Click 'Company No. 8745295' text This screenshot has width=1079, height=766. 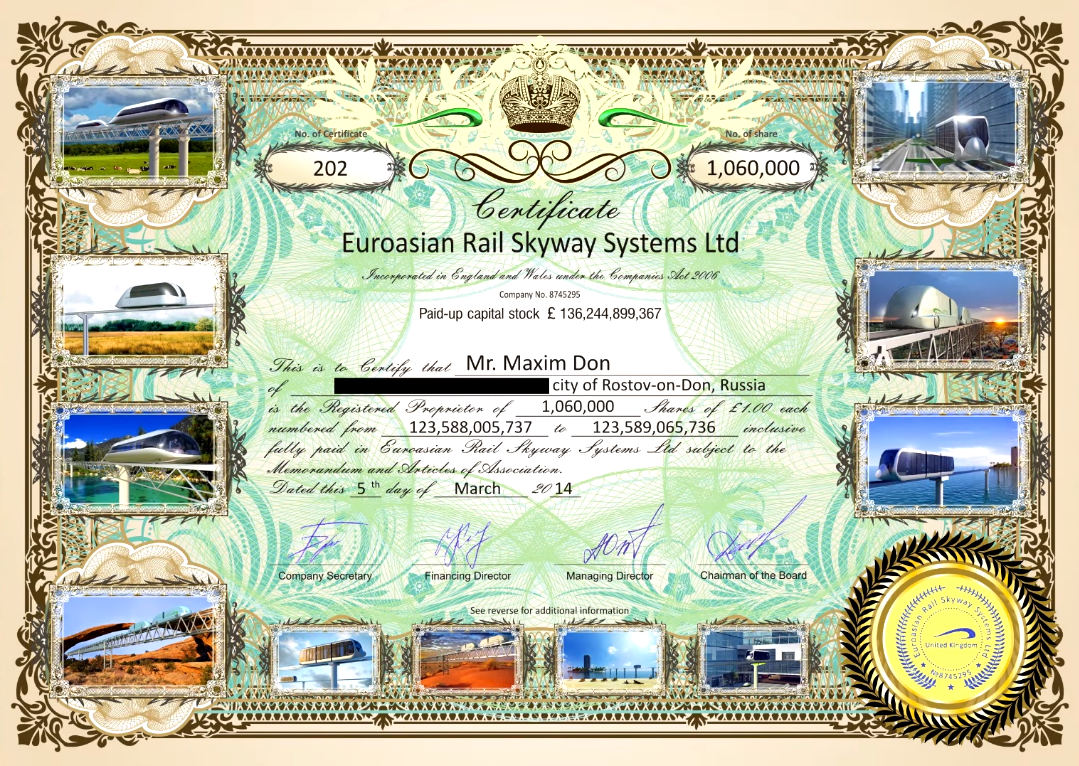pos(540,295)
